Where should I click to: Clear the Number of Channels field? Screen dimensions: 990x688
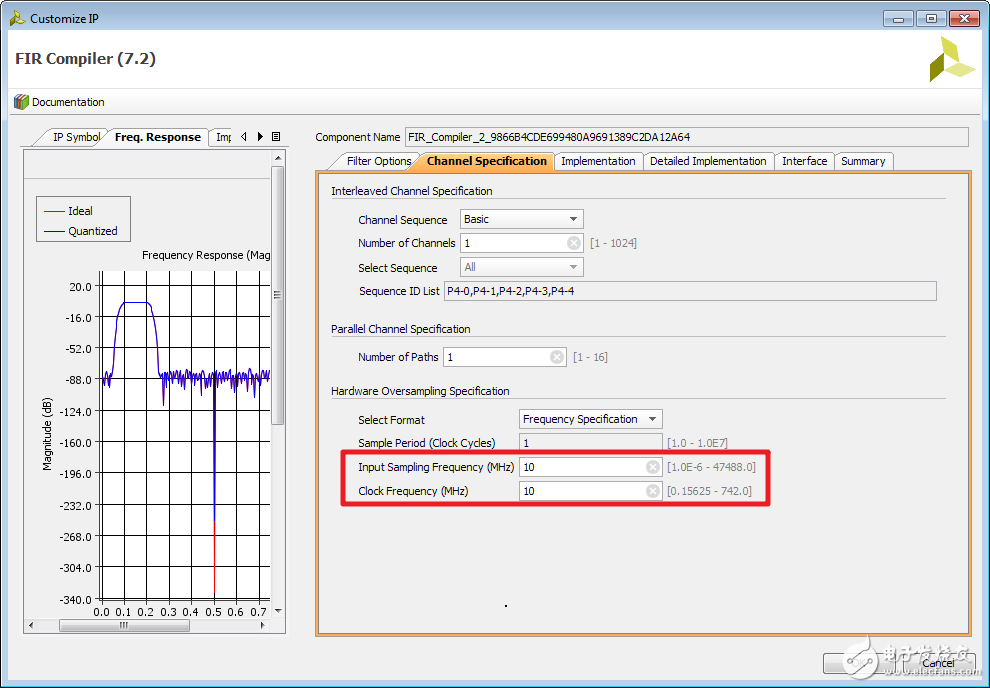(574, 243)
